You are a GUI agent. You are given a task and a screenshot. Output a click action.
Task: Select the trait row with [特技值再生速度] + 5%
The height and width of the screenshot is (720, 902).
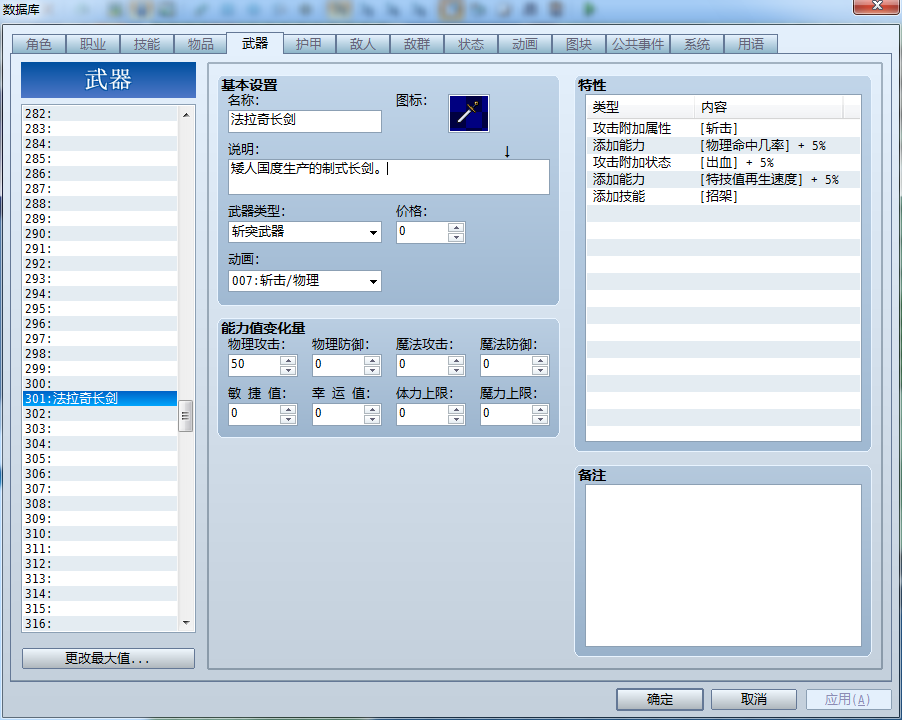723,179
